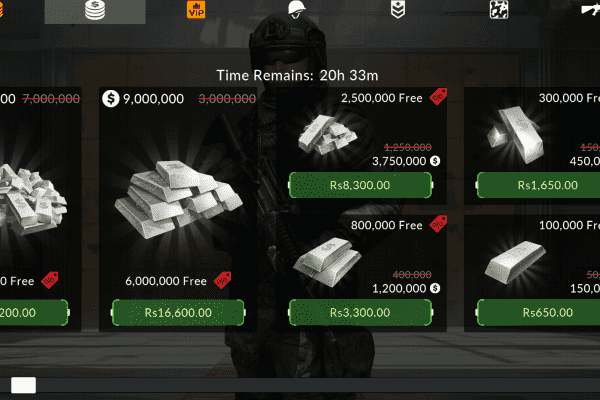Buy the Rs8,300.00 silver pack
Image resolution: width=600 pixels, height=400 pixels.
[360, 185]
